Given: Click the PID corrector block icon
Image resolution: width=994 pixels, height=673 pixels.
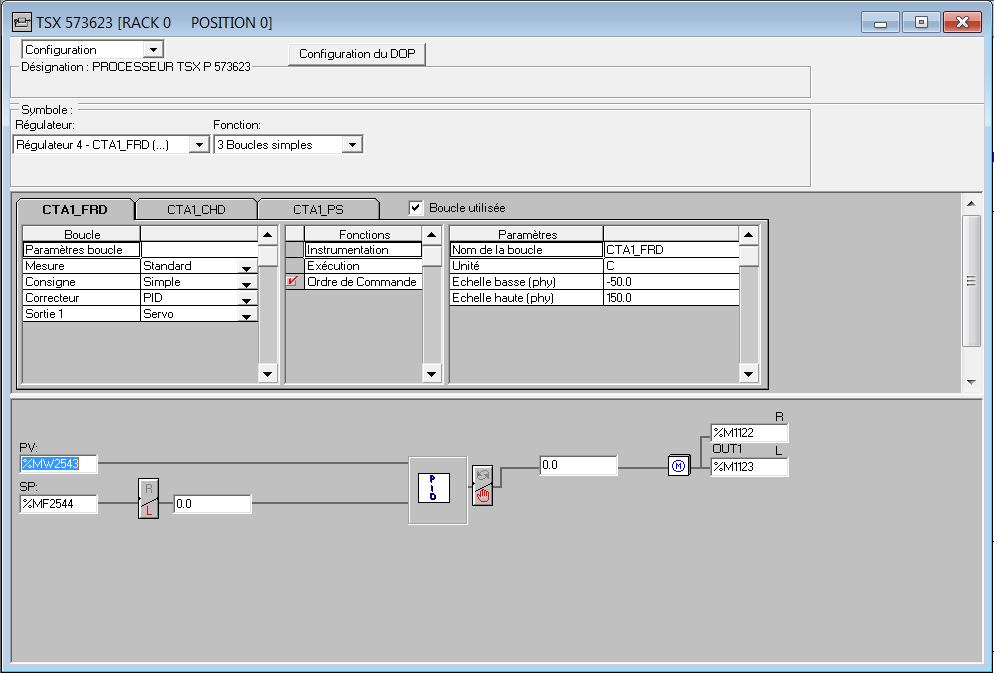Looking at the screenshot, I should coord(433,489).
